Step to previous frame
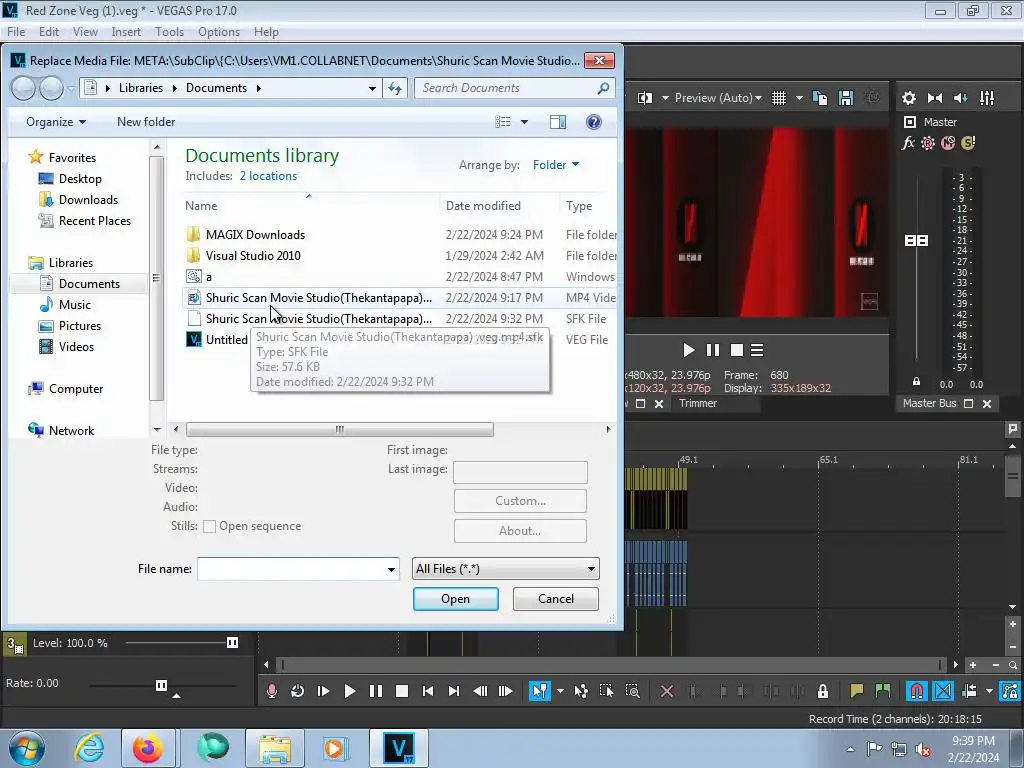Screen dimensions: 1024x768 click(480, 691)
